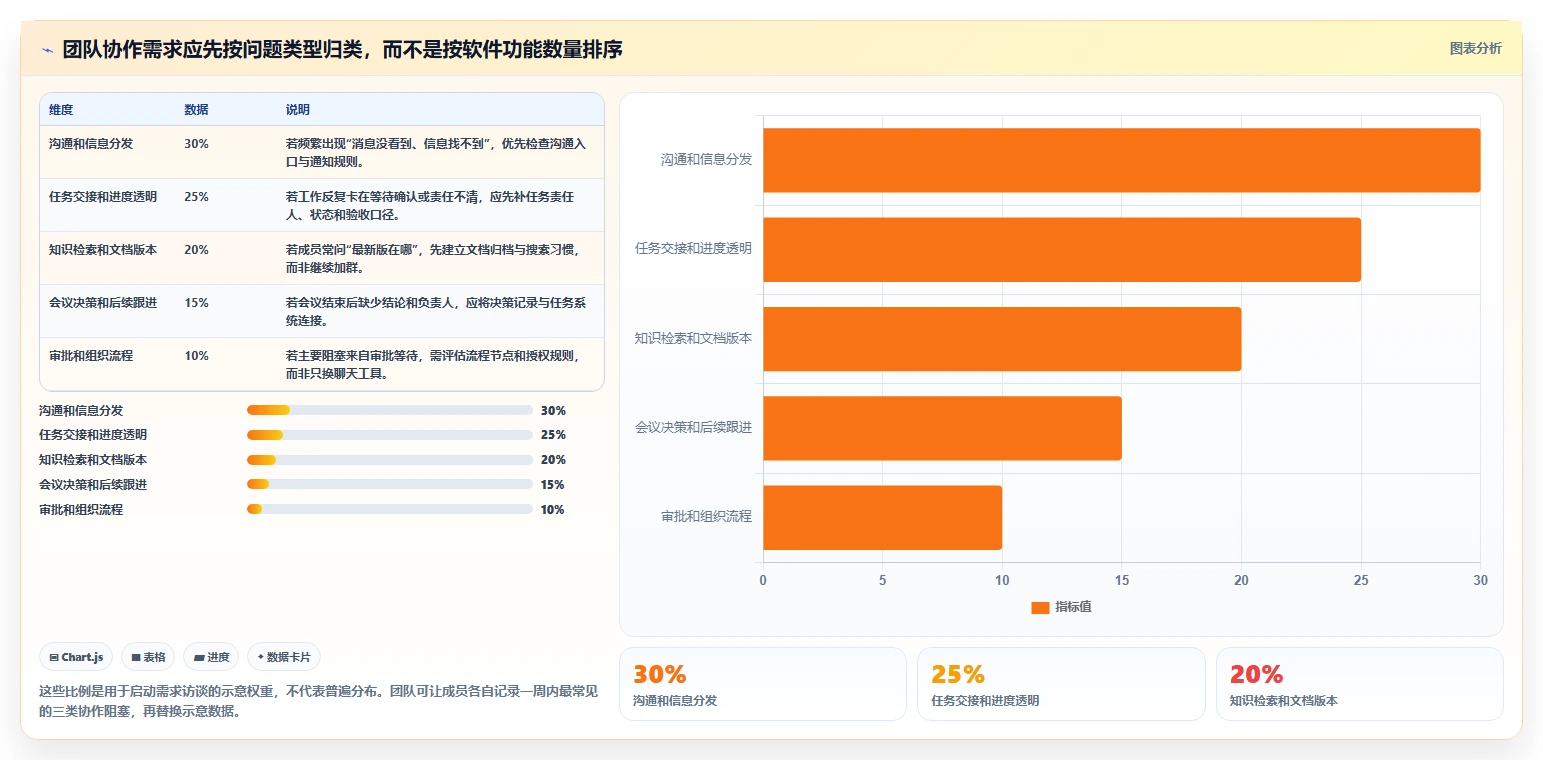
Task: Click the x-axis tick labeled 15
Action: [1121, 580]
